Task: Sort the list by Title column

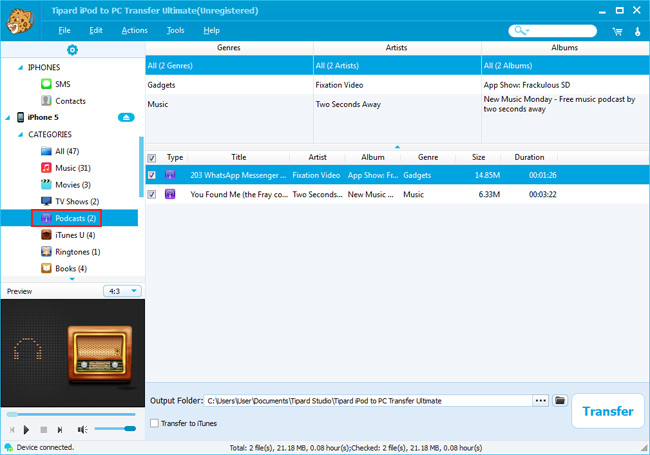Action: click(x=238, y=157)
